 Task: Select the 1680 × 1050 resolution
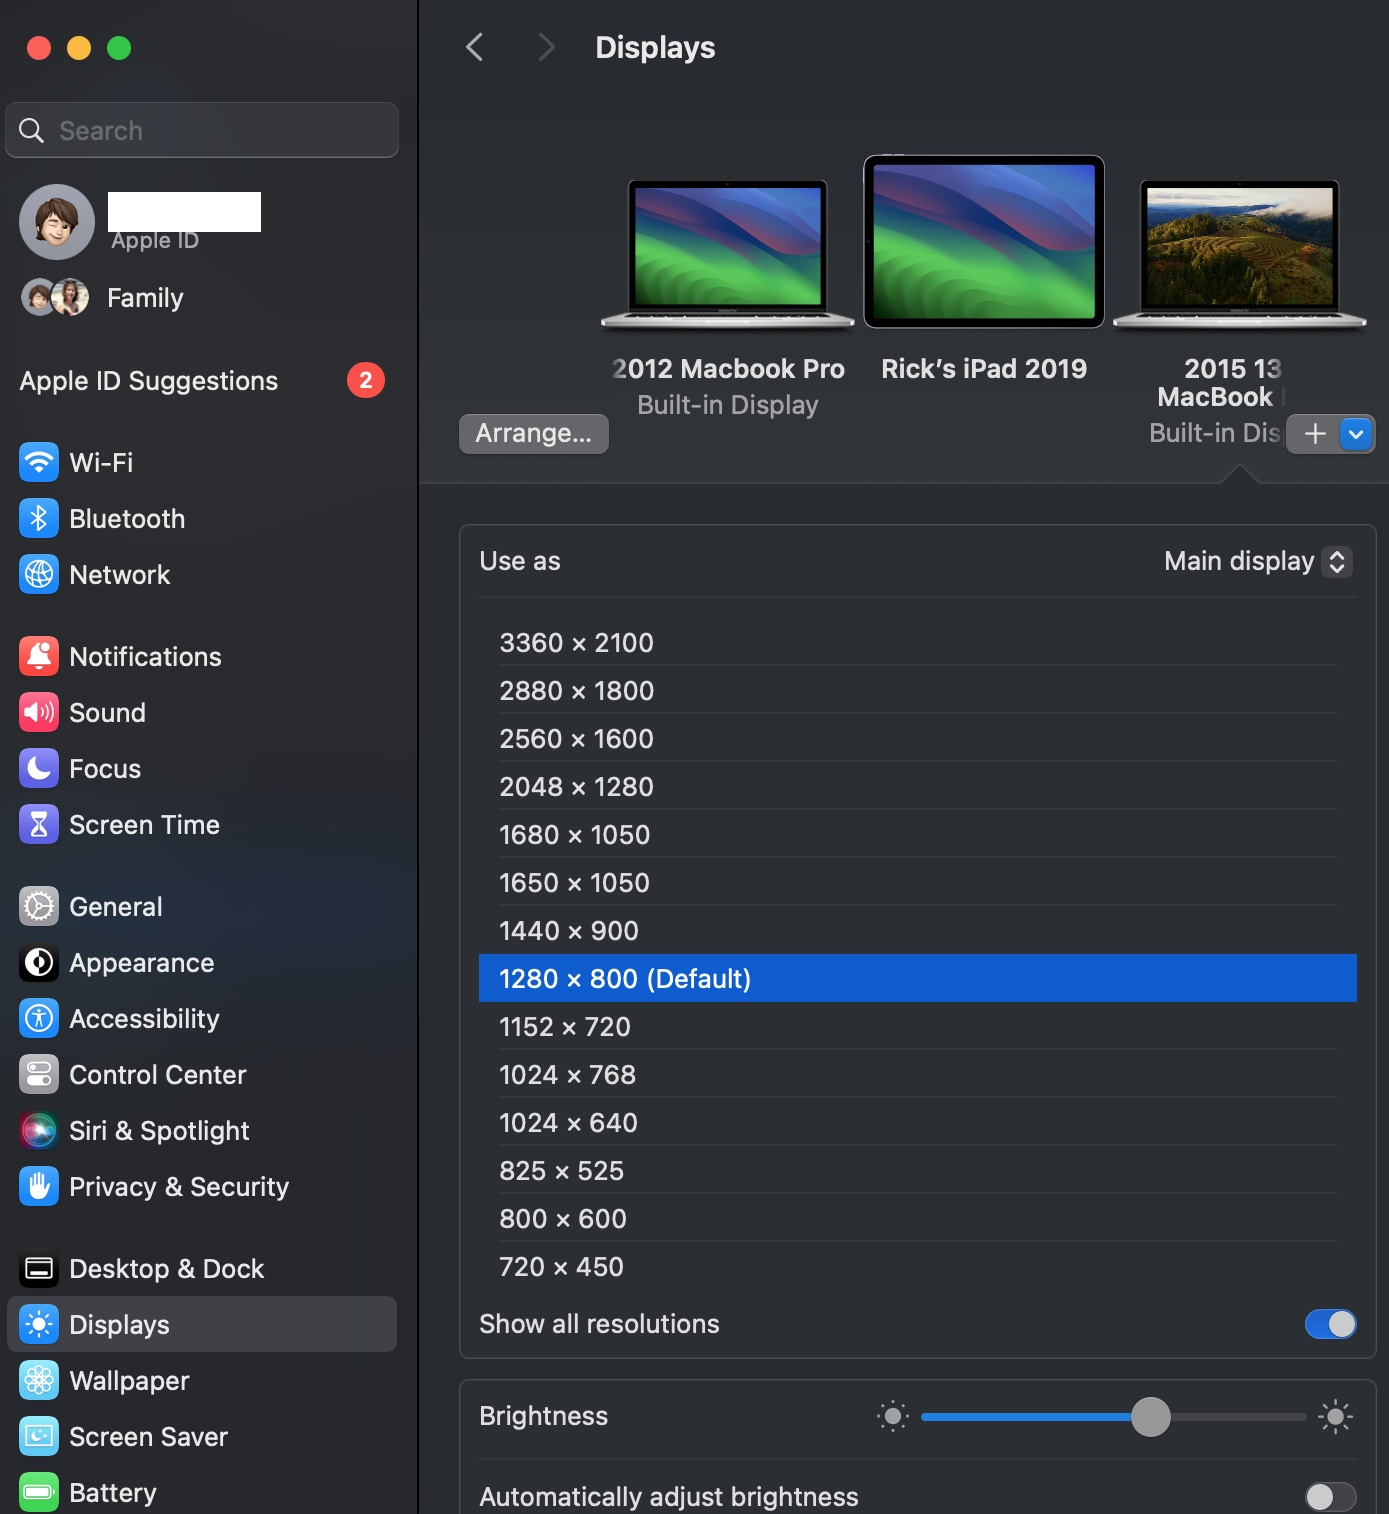tap(918, 834)
